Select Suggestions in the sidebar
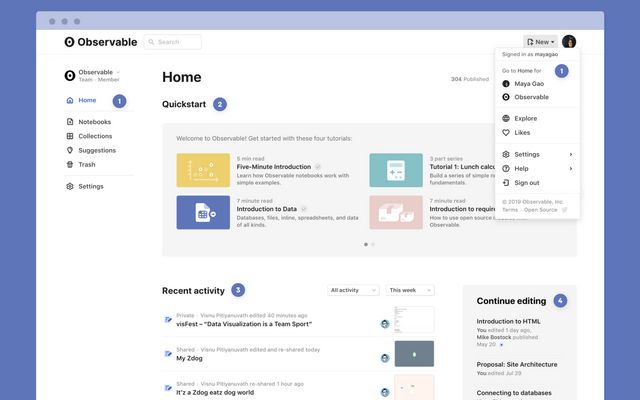The height and width of the screenshot is (400, 640). coord(97,150)
